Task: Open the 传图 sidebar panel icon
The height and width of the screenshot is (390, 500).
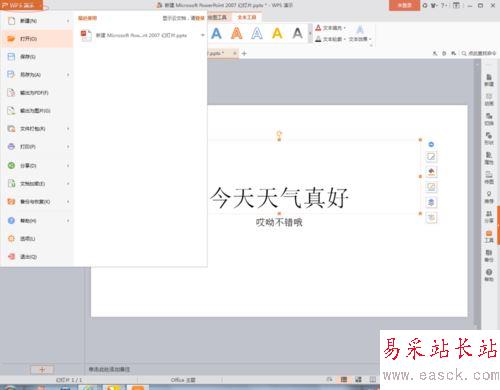Action: (489, 177)
